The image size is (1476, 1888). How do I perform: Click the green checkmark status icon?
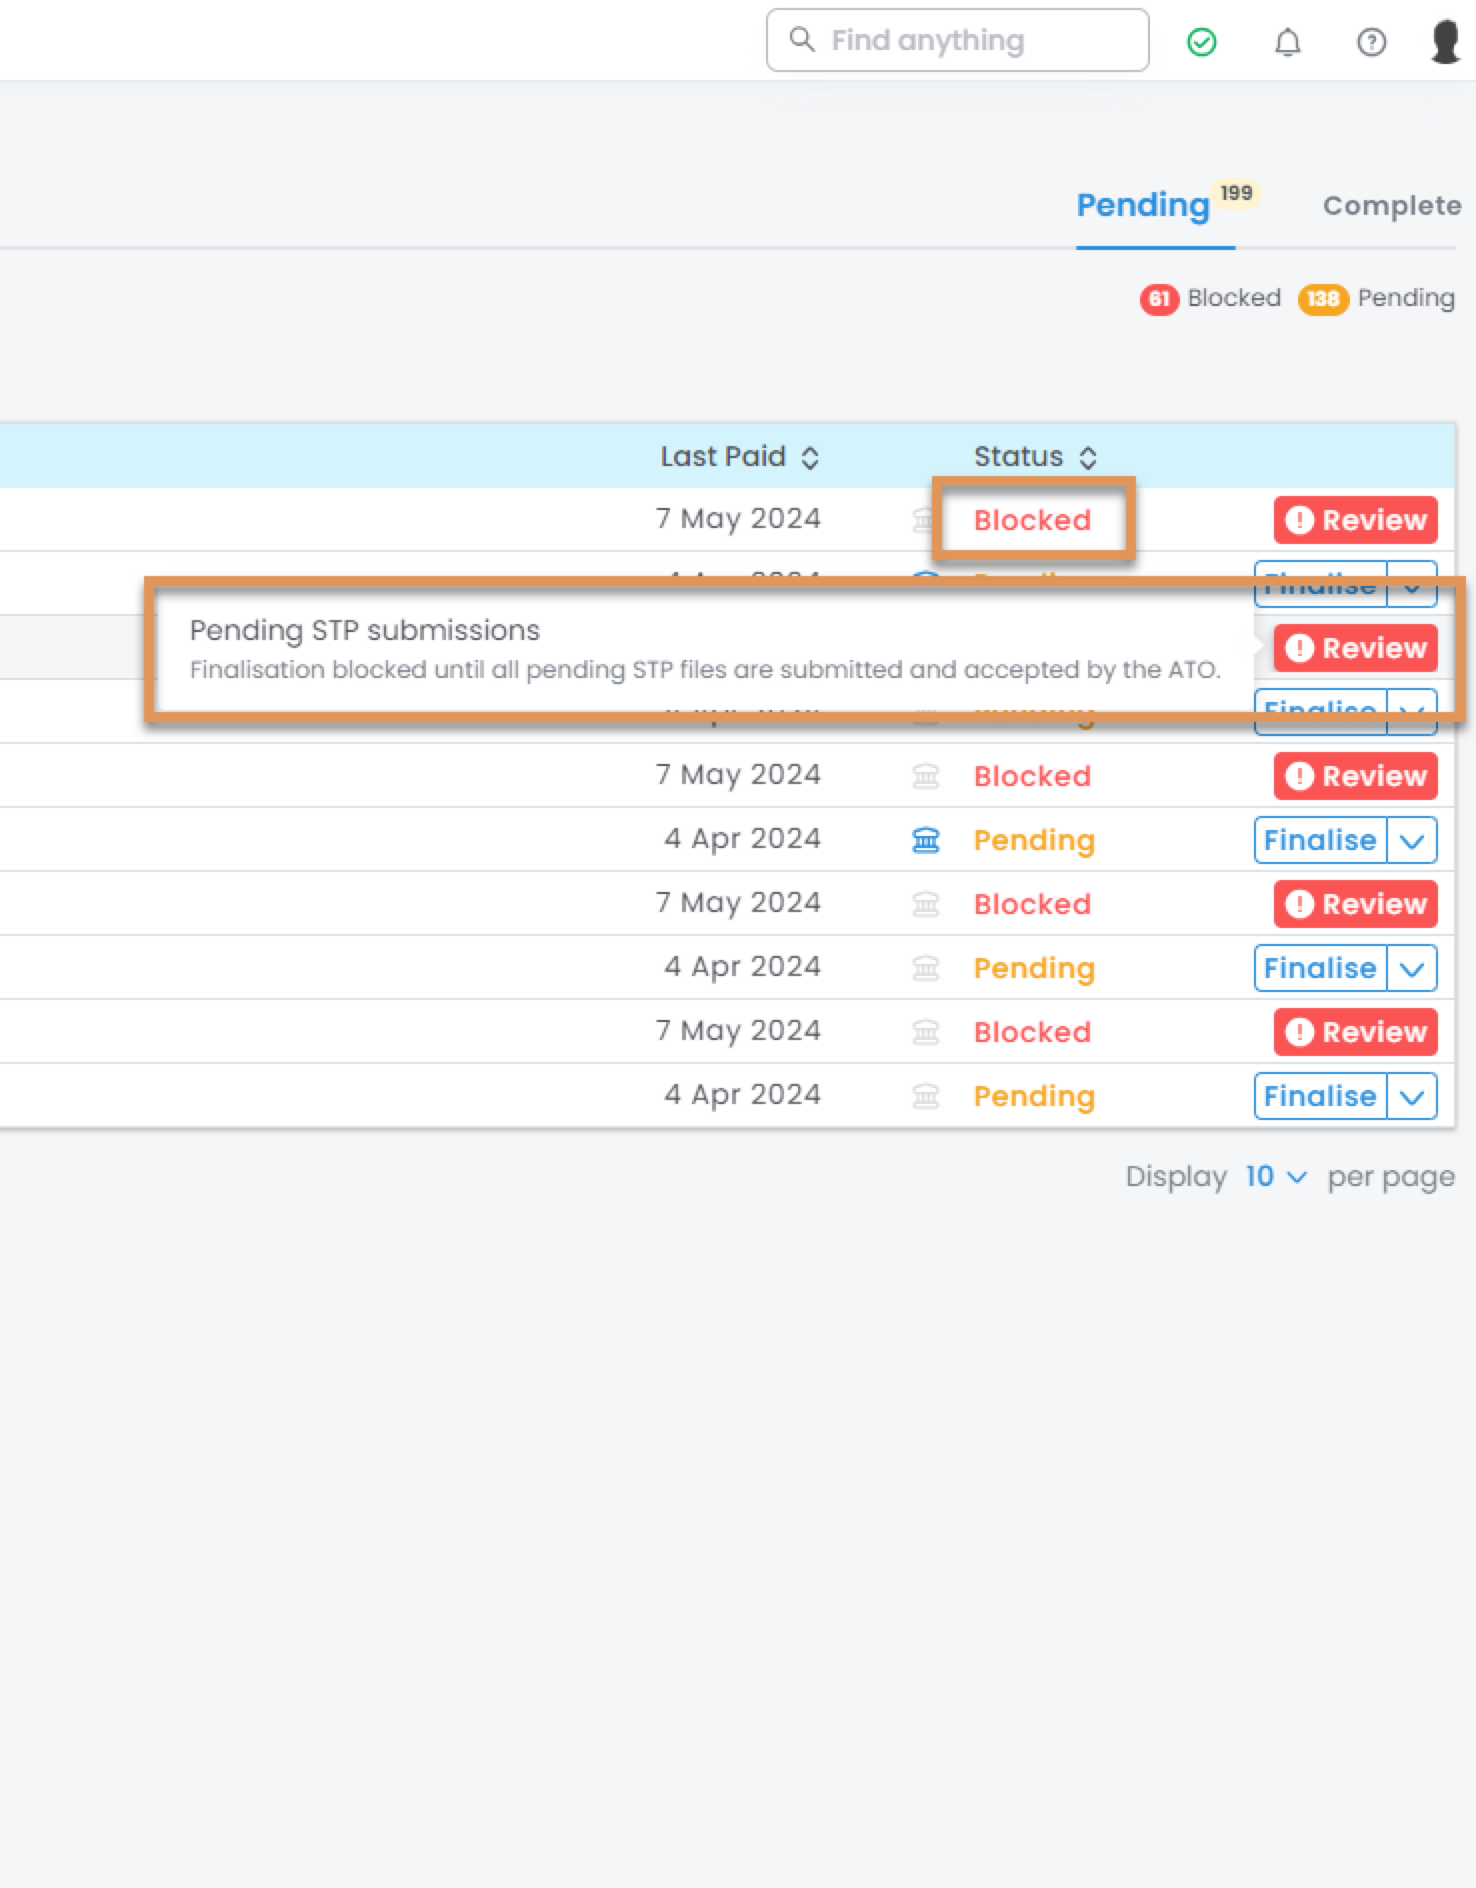coord(1201,42)
